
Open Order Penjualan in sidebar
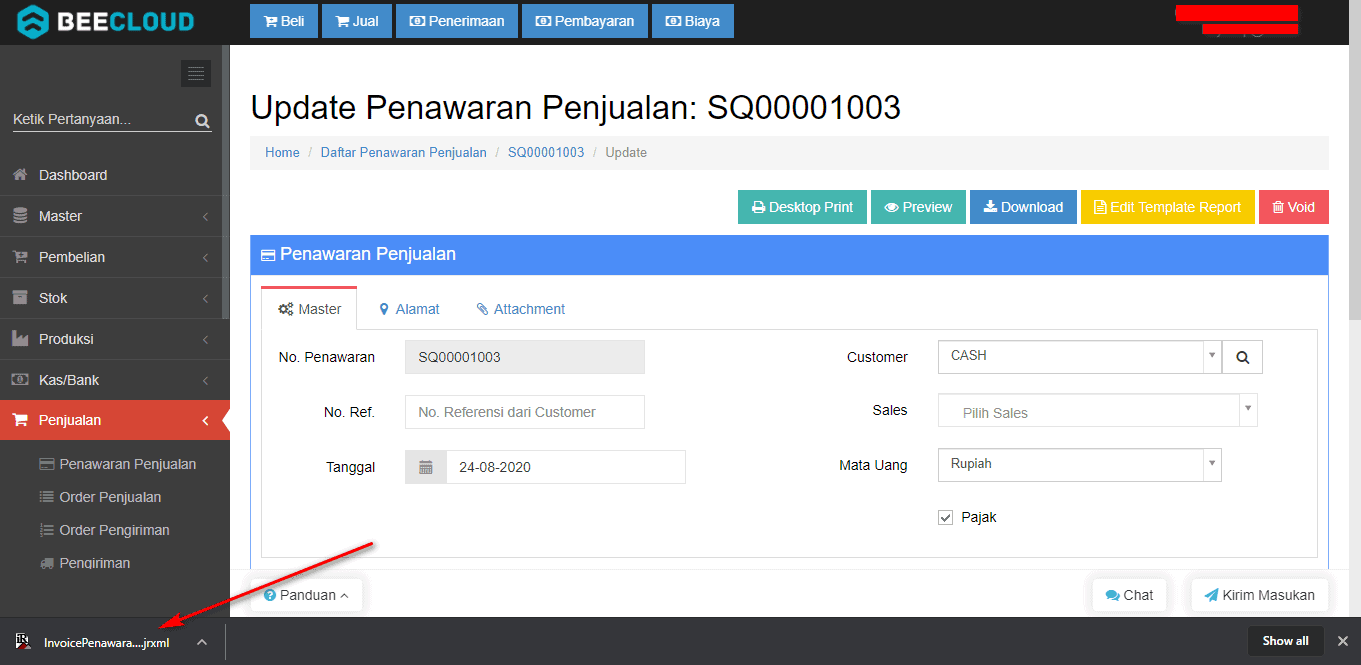pos(110,497)
